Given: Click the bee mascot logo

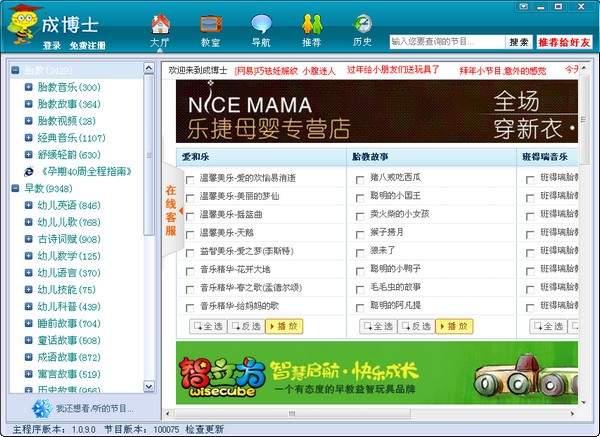Looking at the screenshot, I should coord(22,24).
